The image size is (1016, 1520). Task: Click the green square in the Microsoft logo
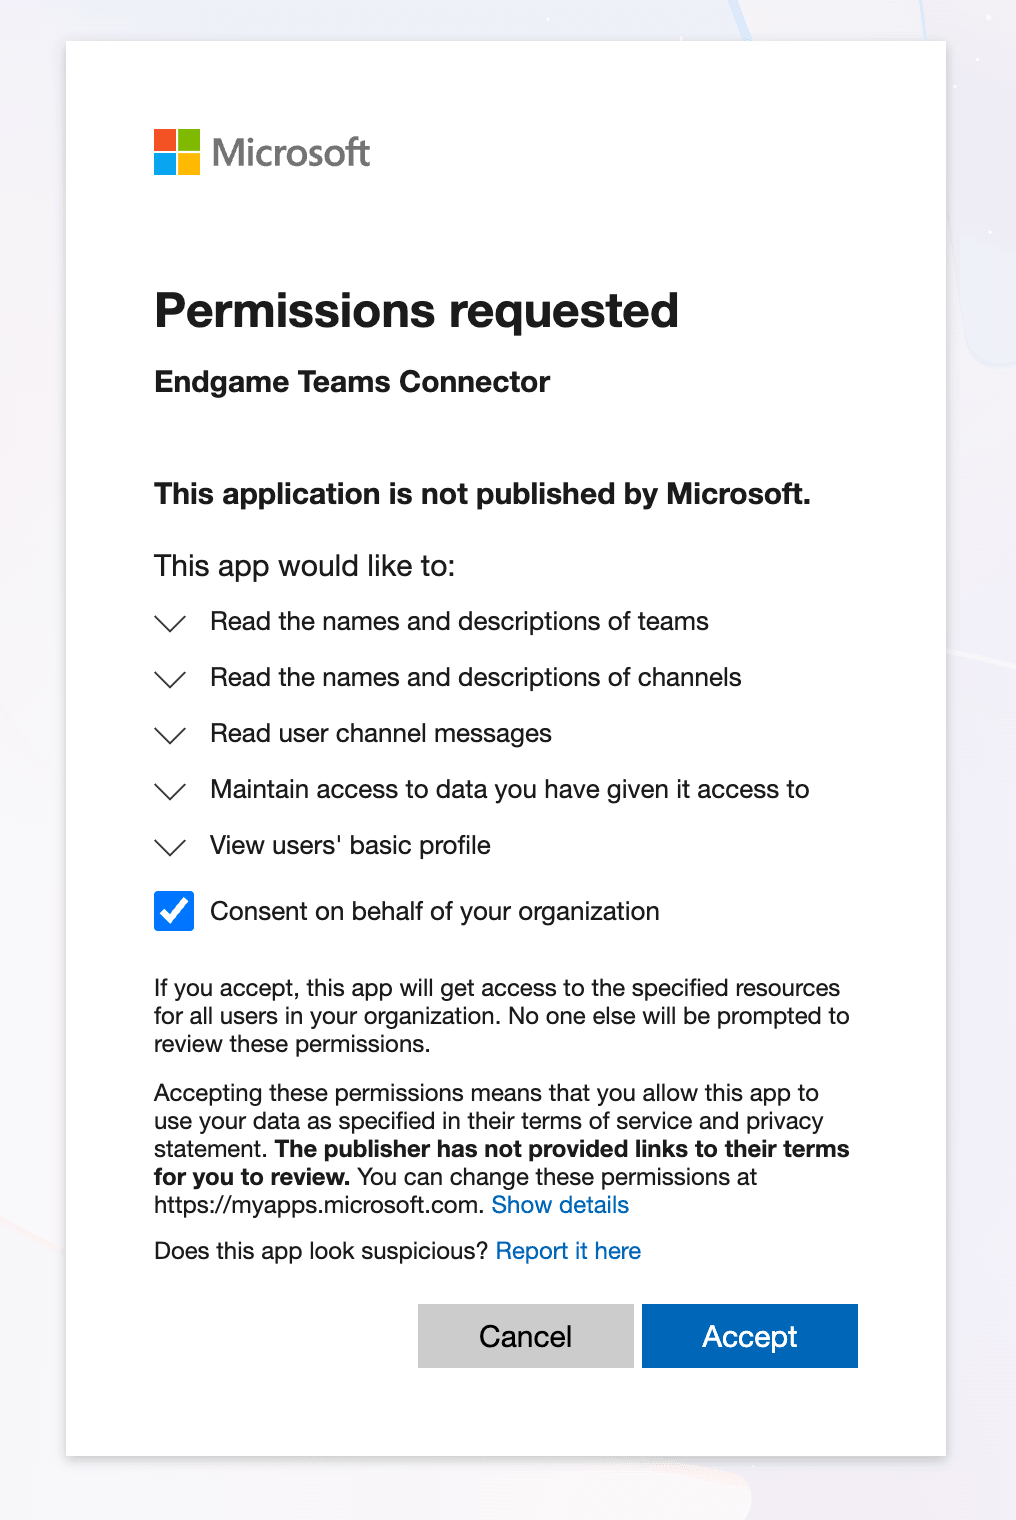tap(190, 140)
